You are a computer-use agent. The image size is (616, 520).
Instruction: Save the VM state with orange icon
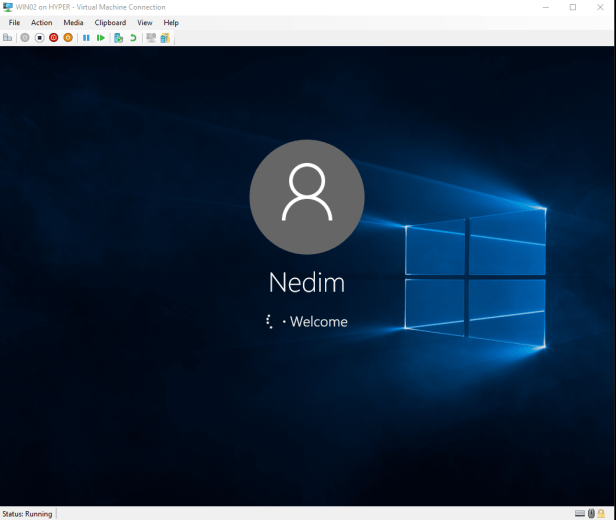[x=68, y=38]
